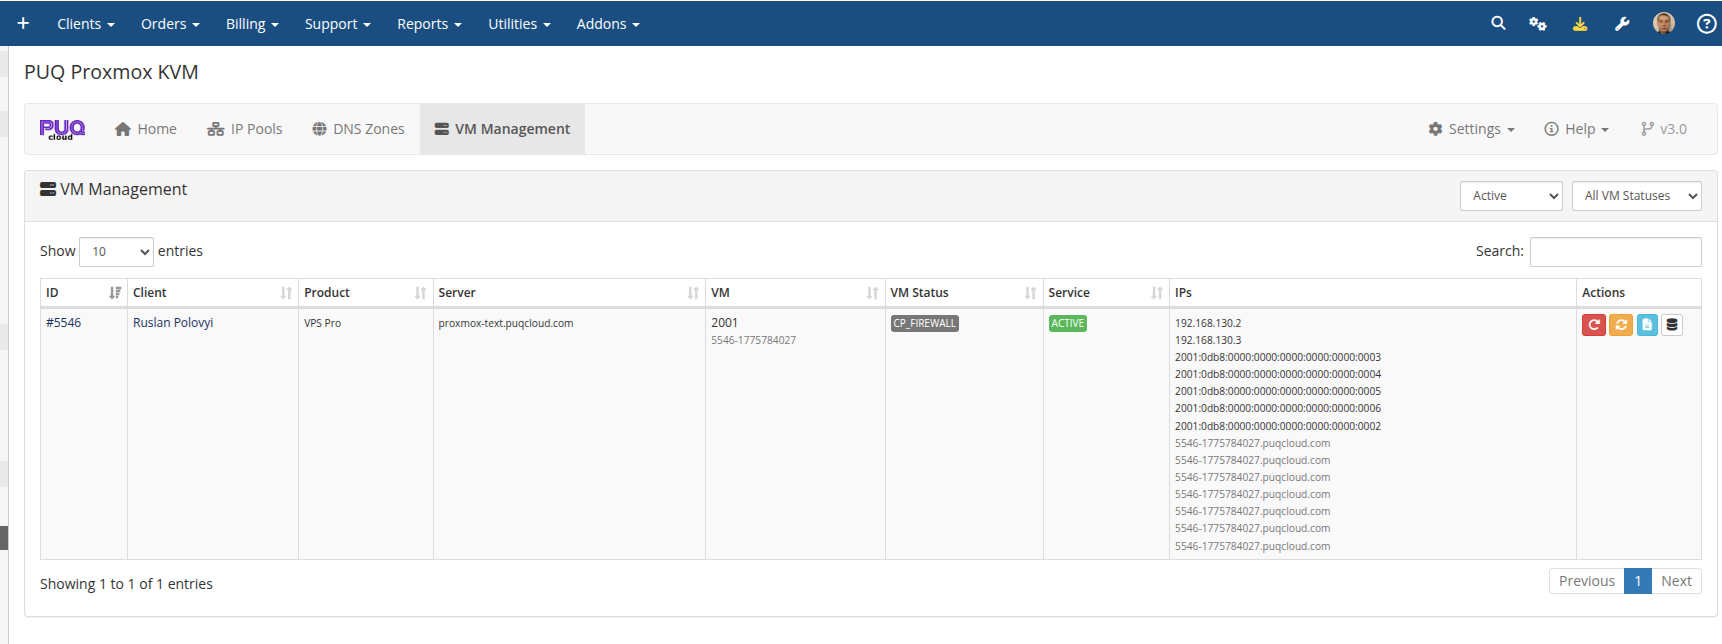Sort table by VM column
This screenshot has width=1722, height=644.
pyautogui.click(x=795, y=293)
